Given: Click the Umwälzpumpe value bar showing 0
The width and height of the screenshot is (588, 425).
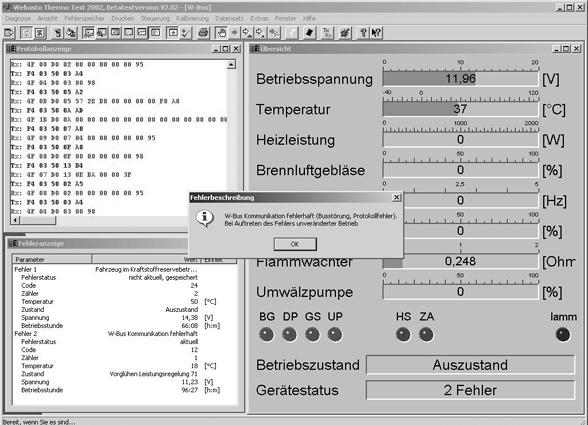Looking at the screenshot, I should tap(460, 292).
